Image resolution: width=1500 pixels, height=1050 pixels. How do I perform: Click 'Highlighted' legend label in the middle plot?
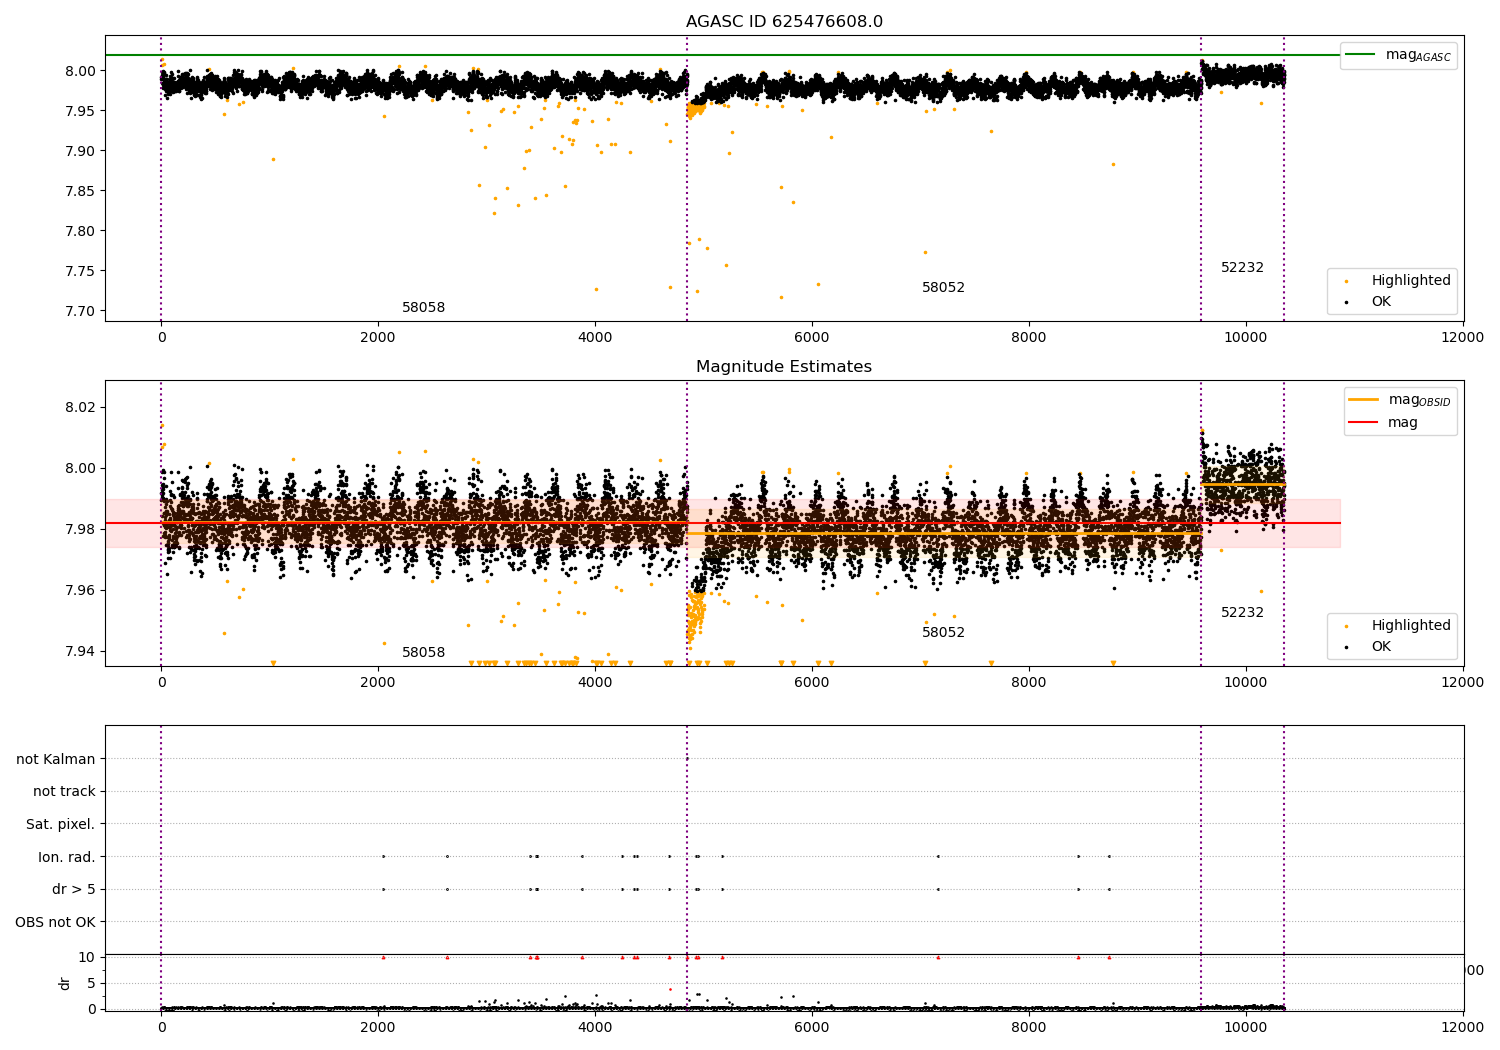point(1410,626)
